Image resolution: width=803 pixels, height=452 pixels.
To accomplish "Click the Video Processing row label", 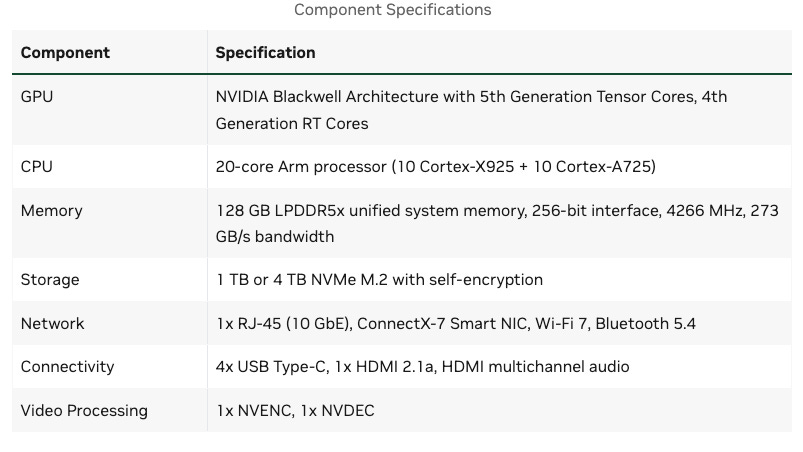I will pos(84,411).
